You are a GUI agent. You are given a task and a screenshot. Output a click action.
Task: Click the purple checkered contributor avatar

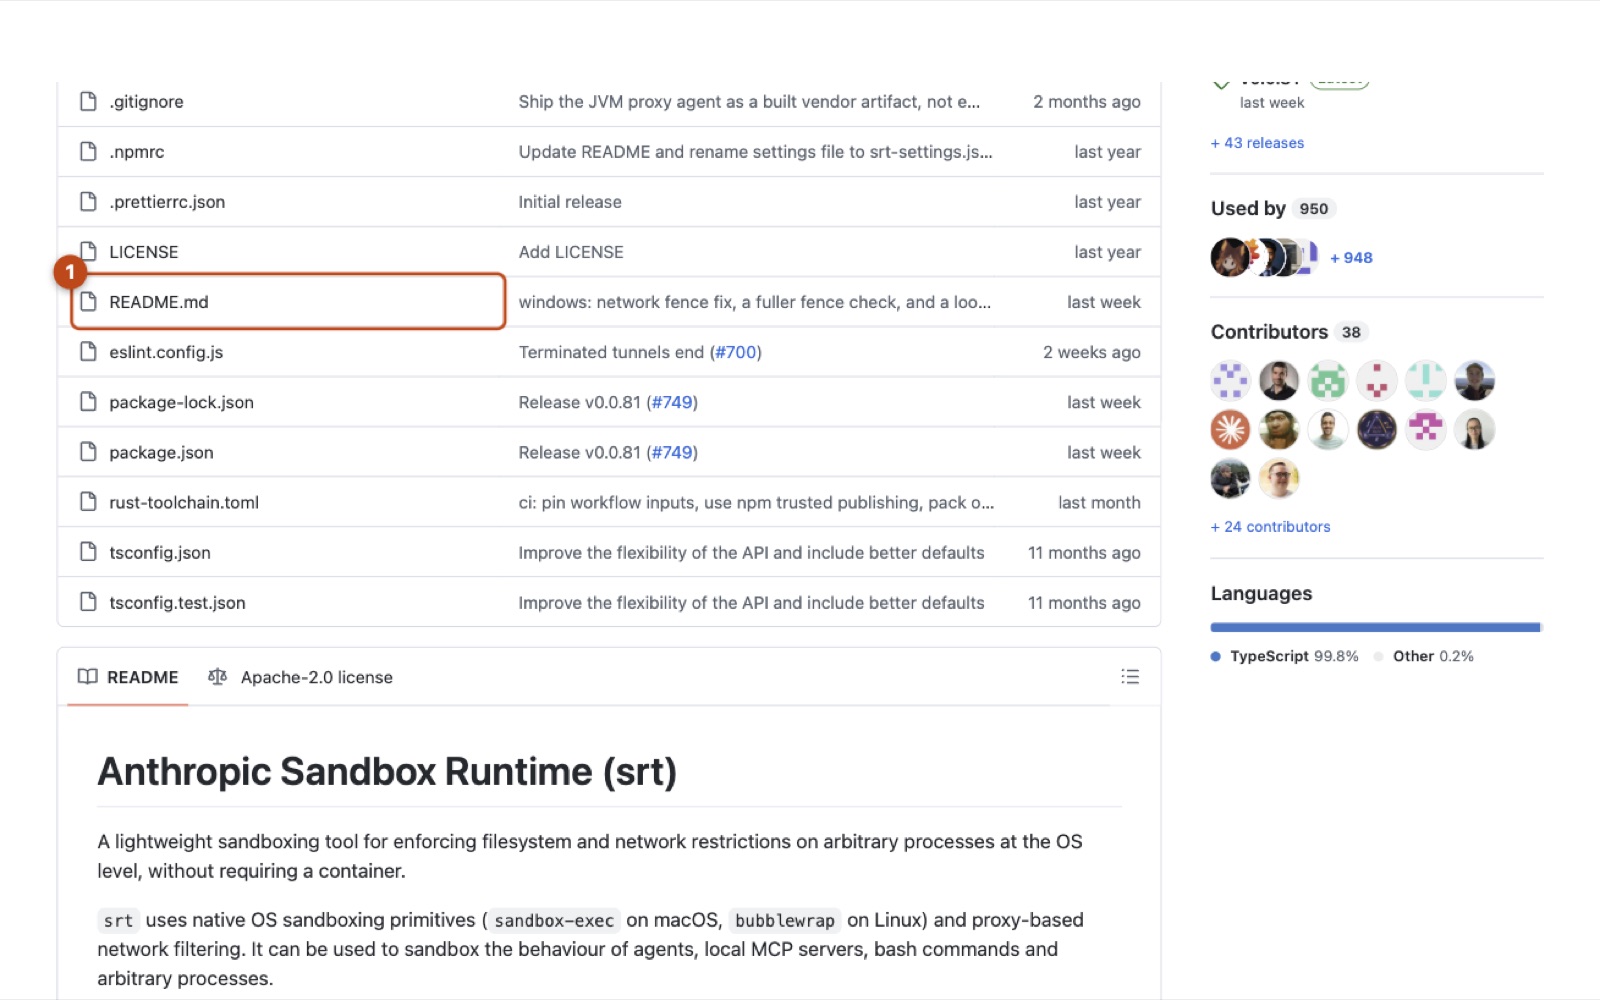tap(1230, 381)
